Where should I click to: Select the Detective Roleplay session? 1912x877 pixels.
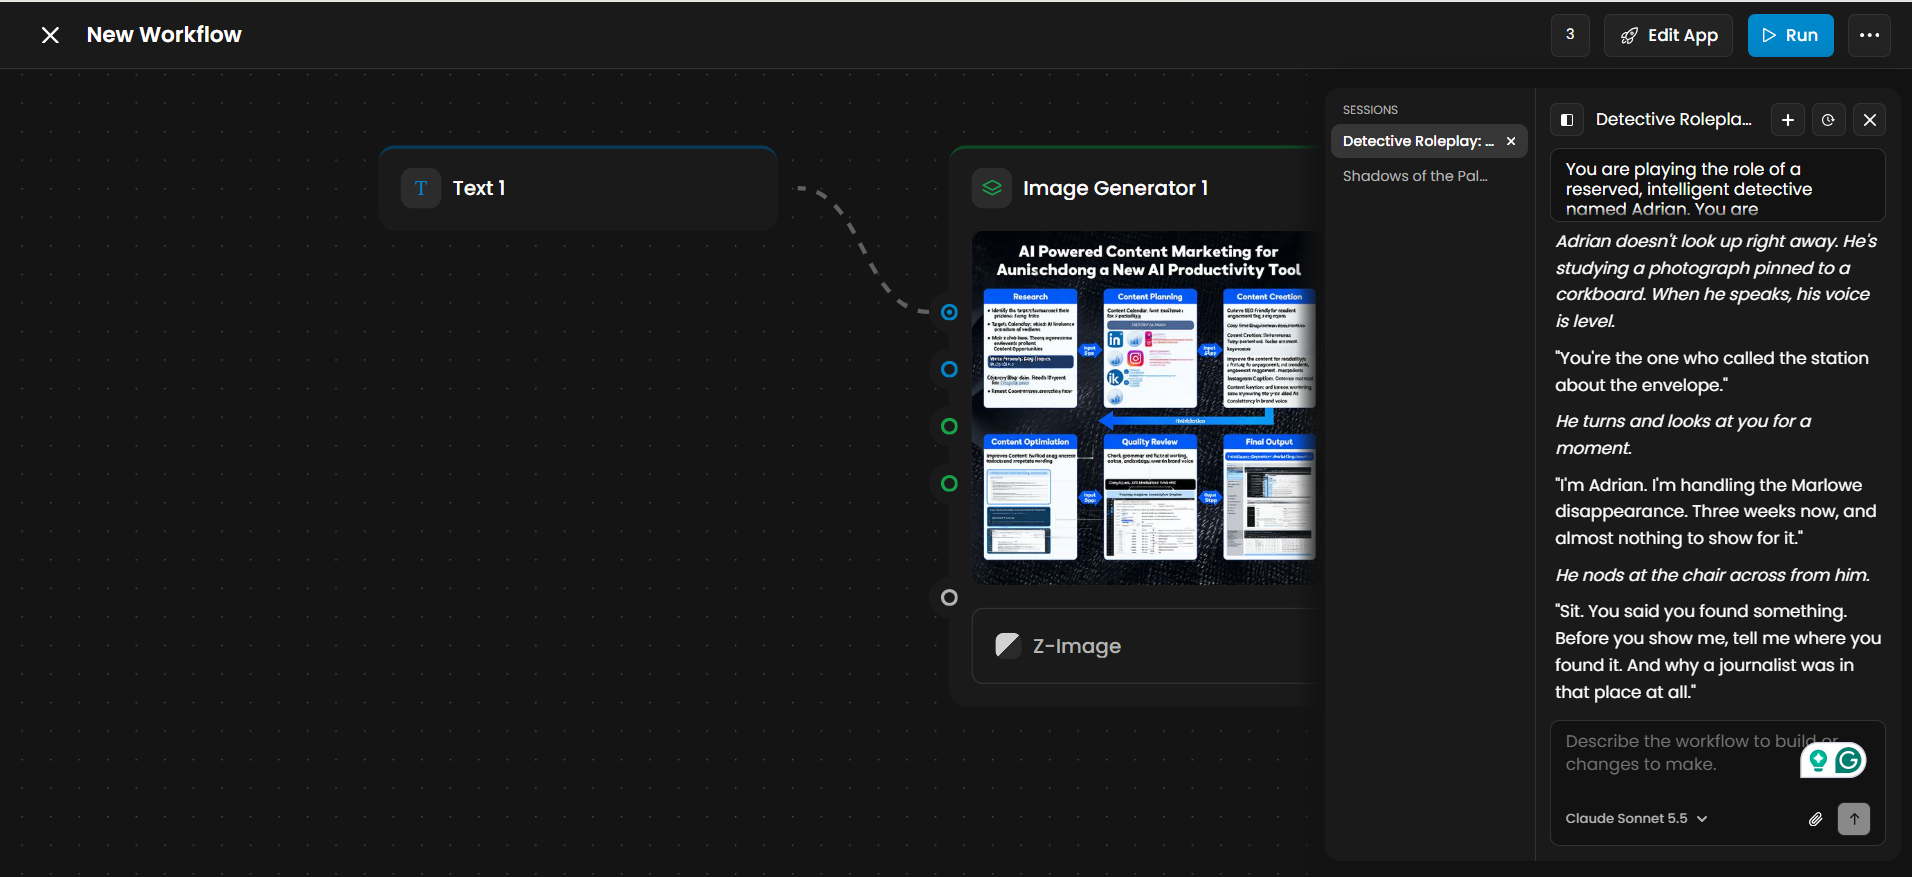click(x=1418, y=141)
